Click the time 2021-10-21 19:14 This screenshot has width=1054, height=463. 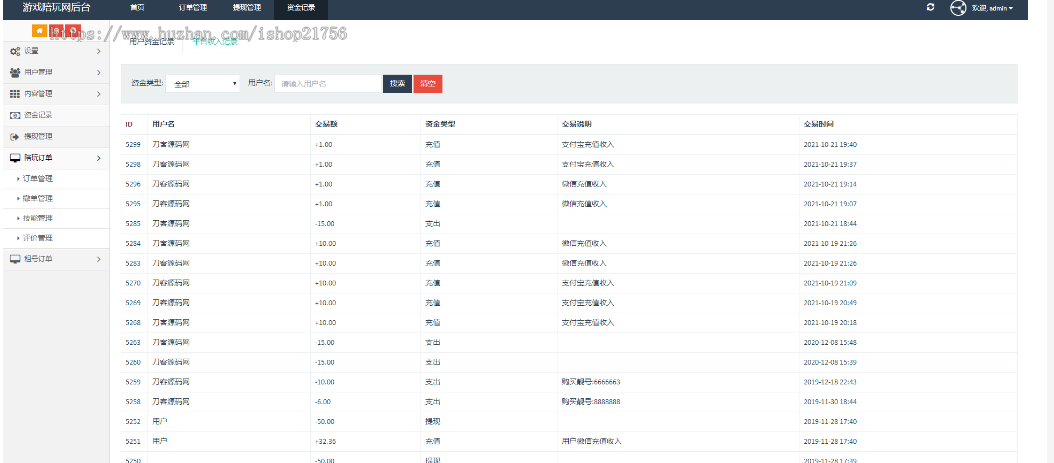coord(830,184)
